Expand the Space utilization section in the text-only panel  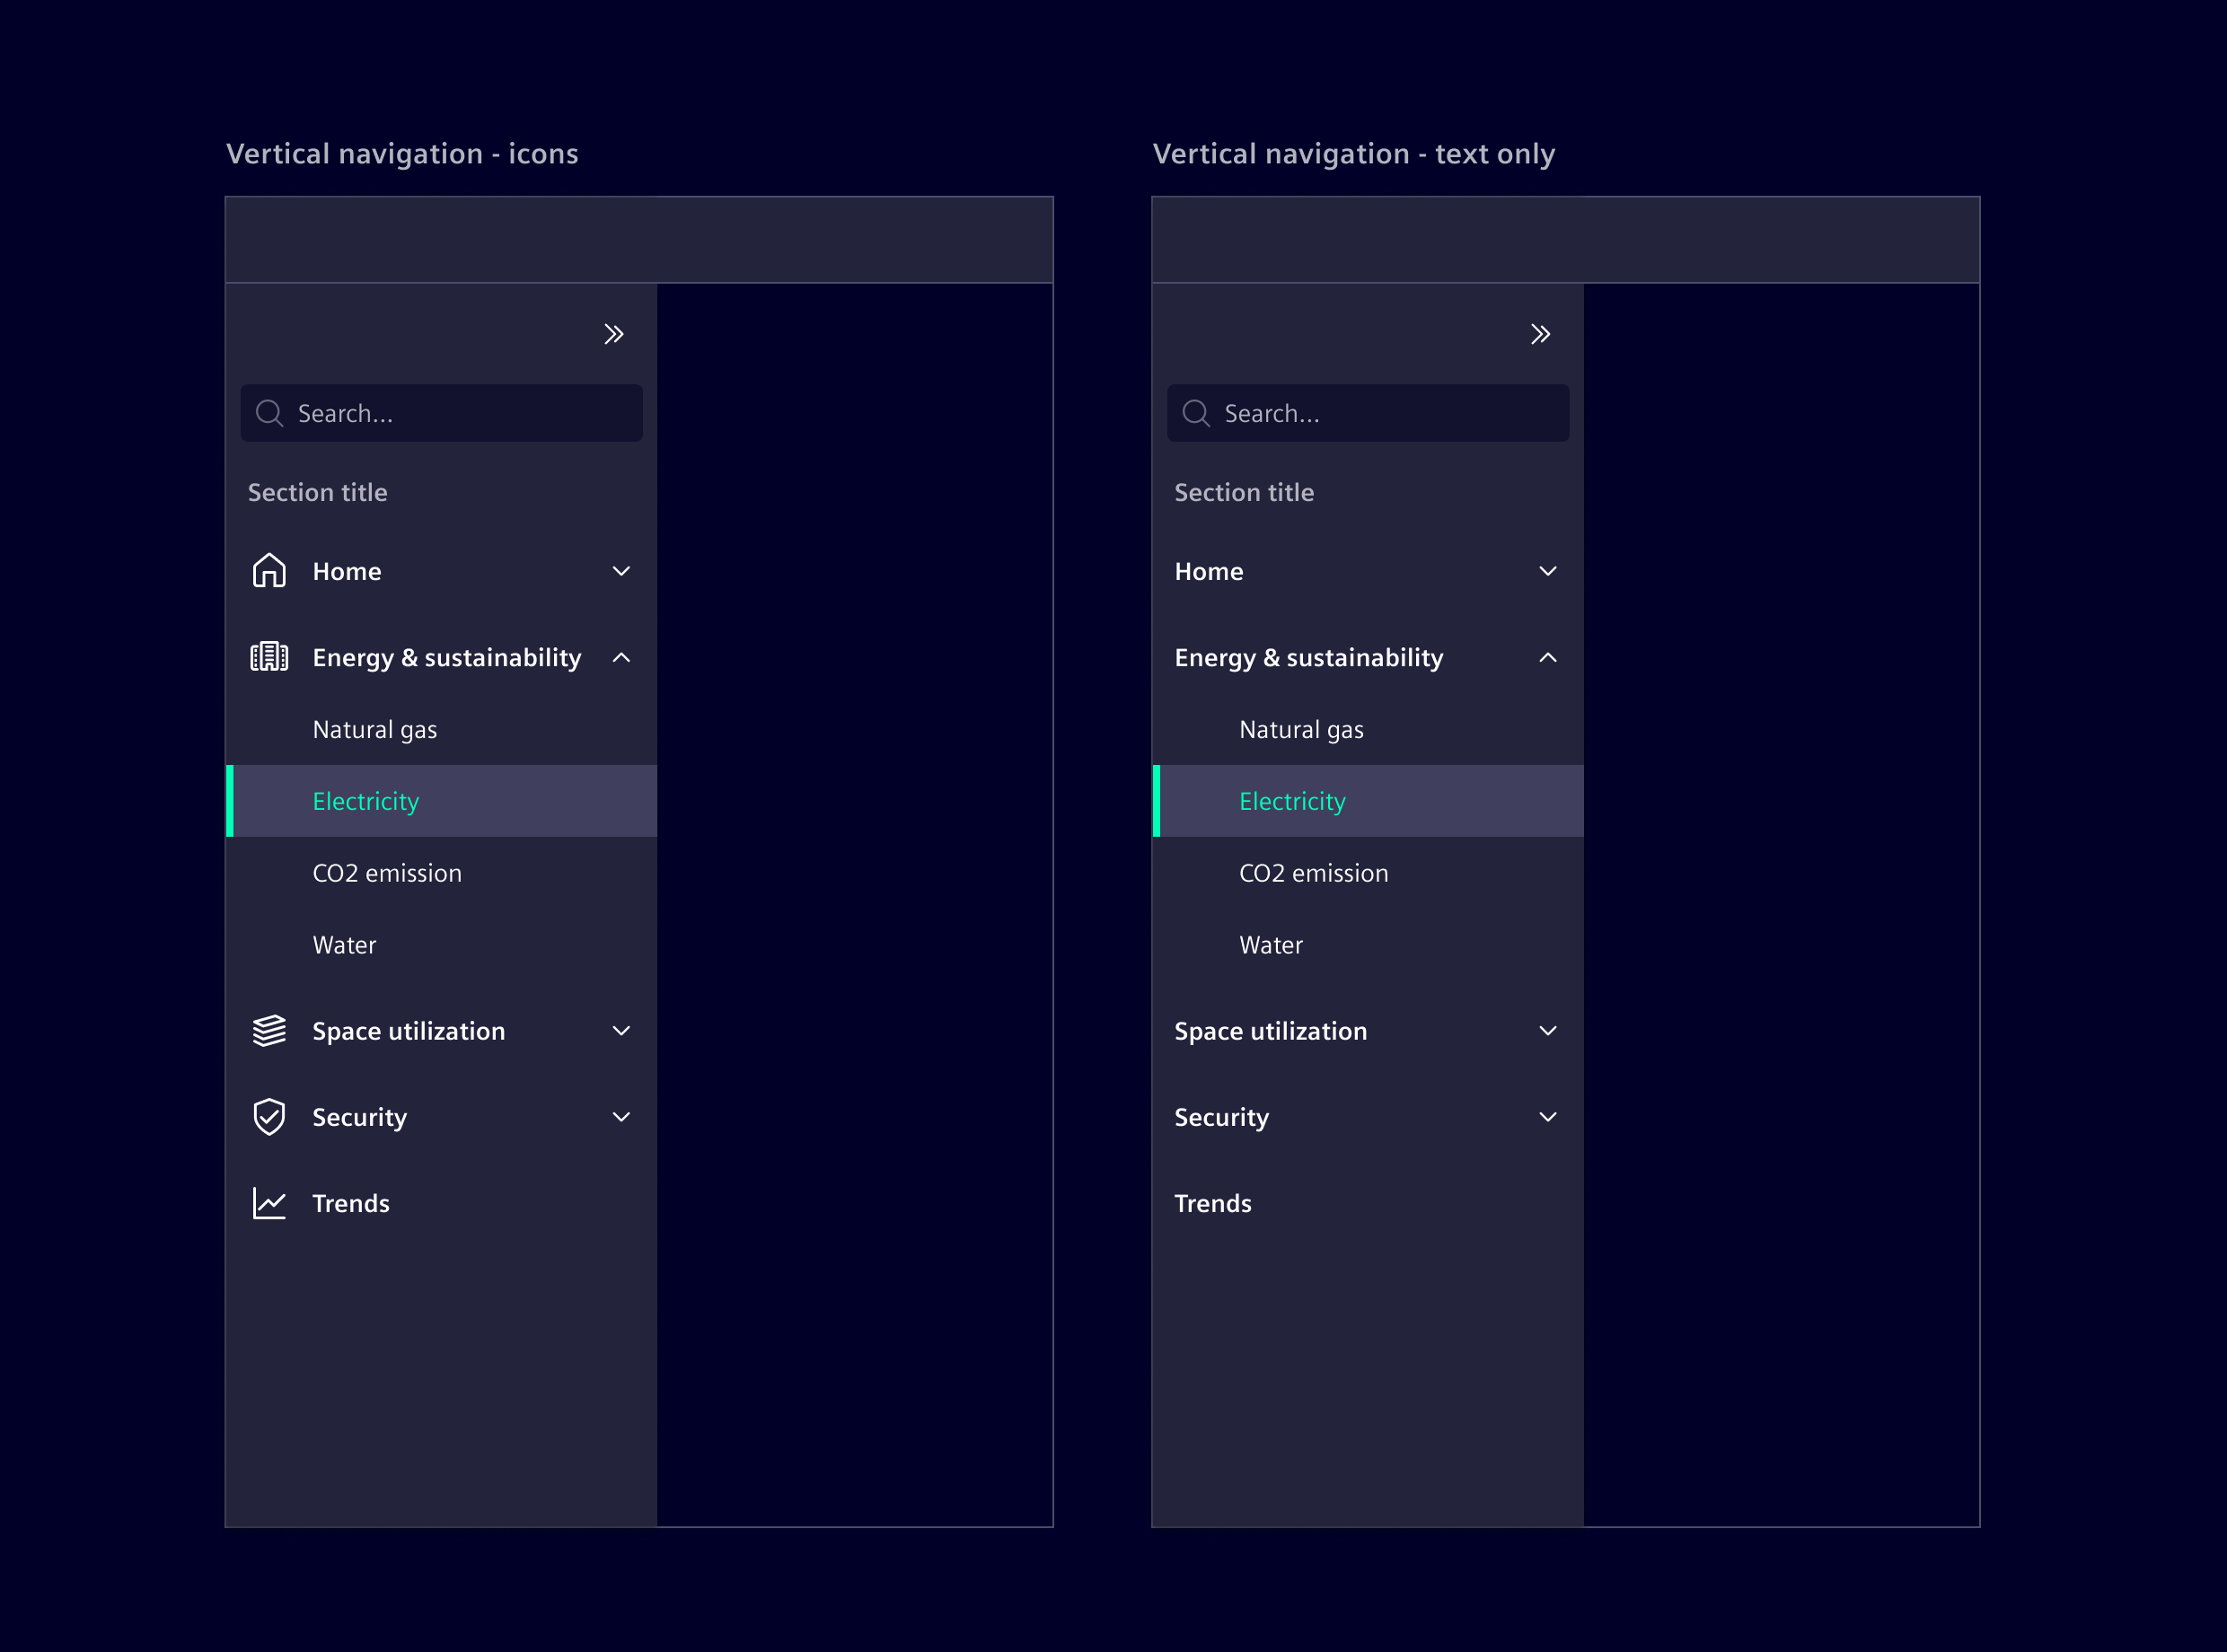coord(1548,1030)
